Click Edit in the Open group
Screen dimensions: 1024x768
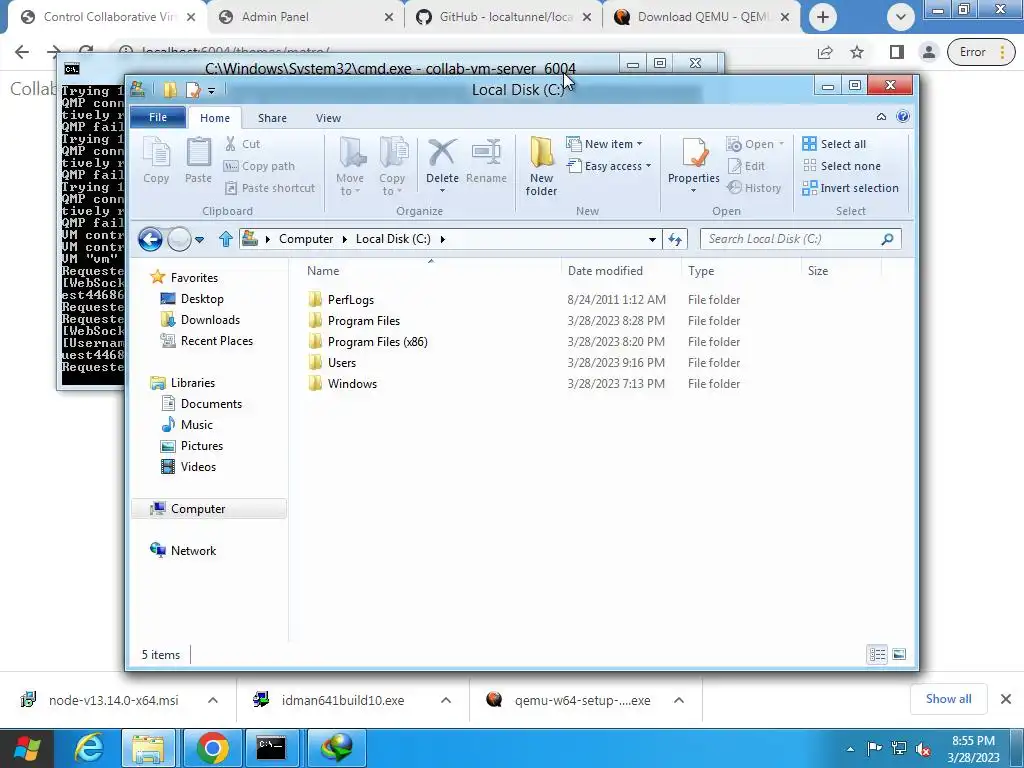[746, 166]
